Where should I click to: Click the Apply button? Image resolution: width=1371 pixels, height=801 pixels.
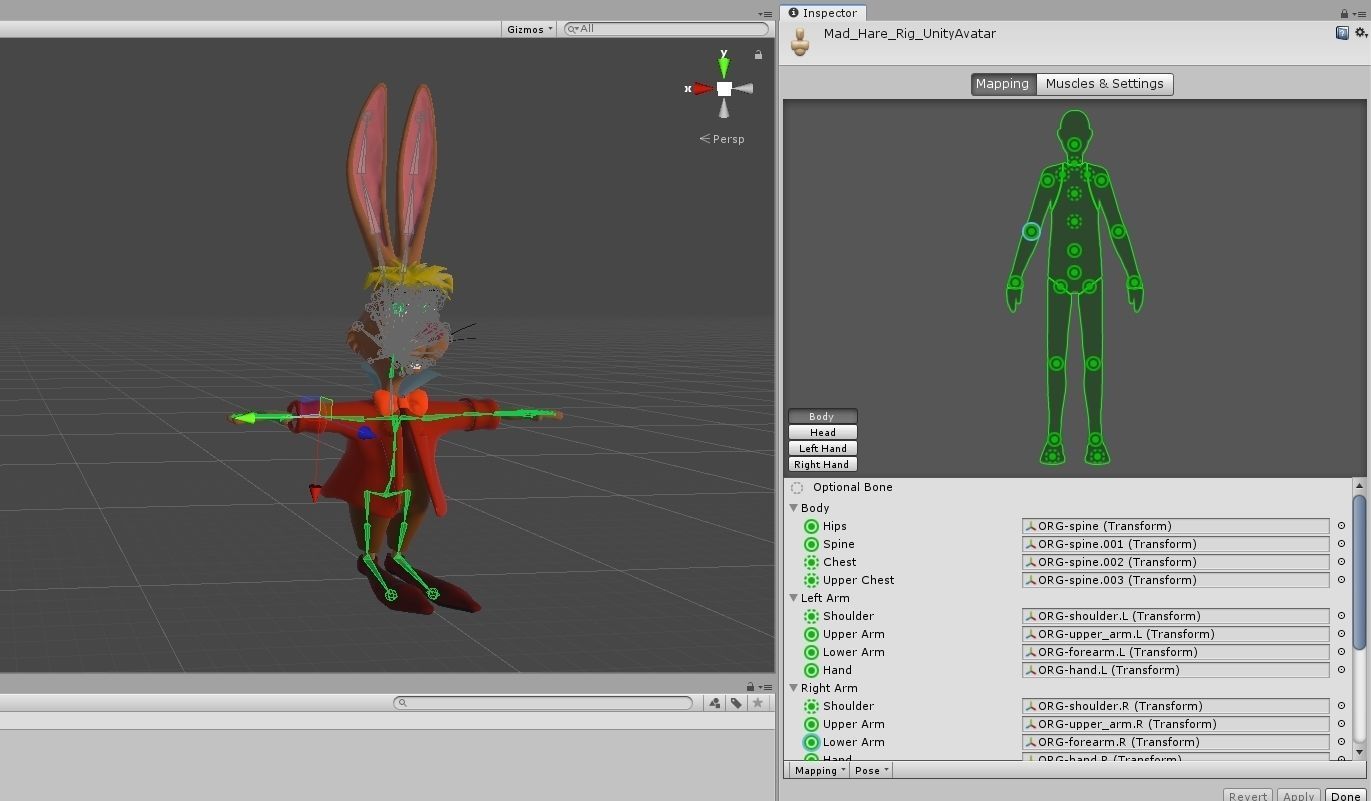(x=1298, y=796)
